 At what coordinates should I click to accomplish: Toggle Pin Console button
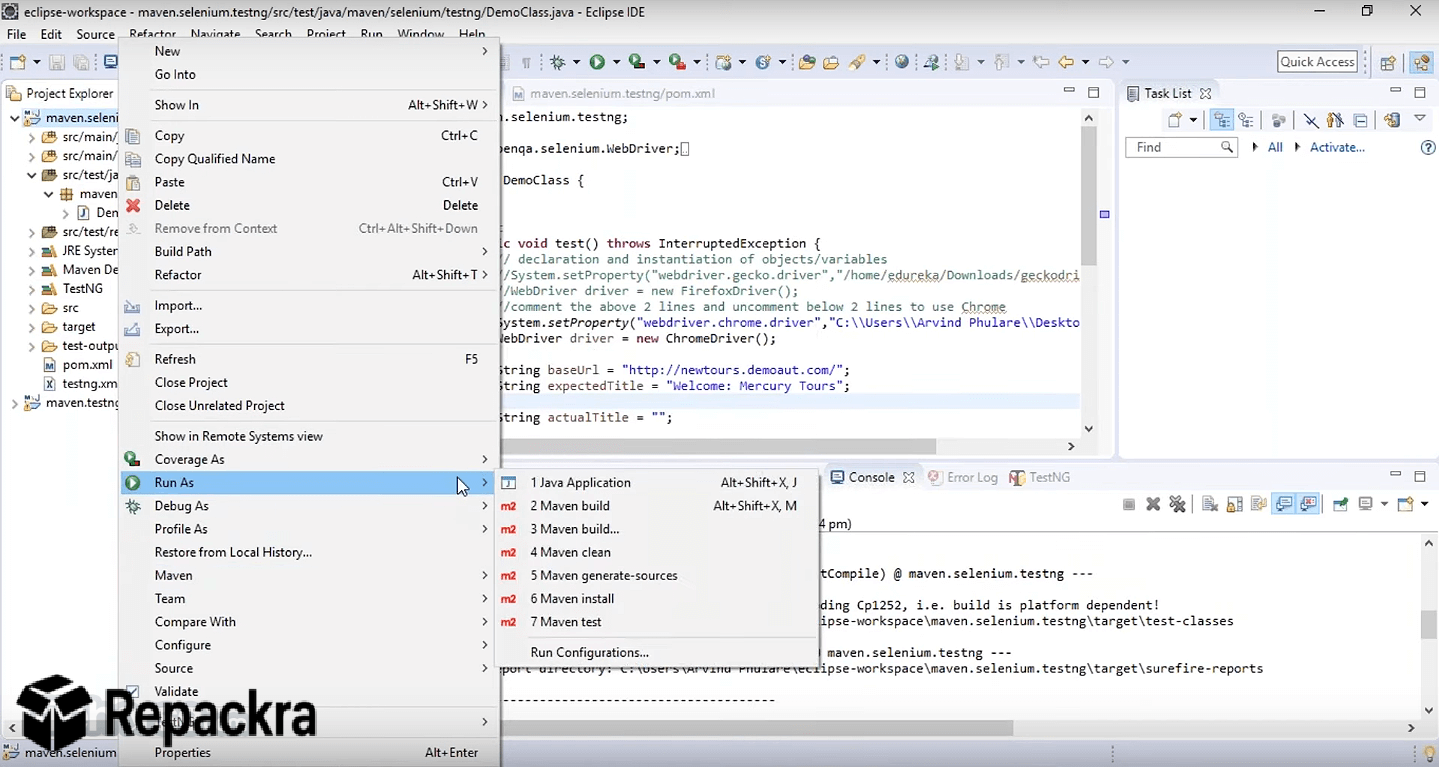(1340, 504)
